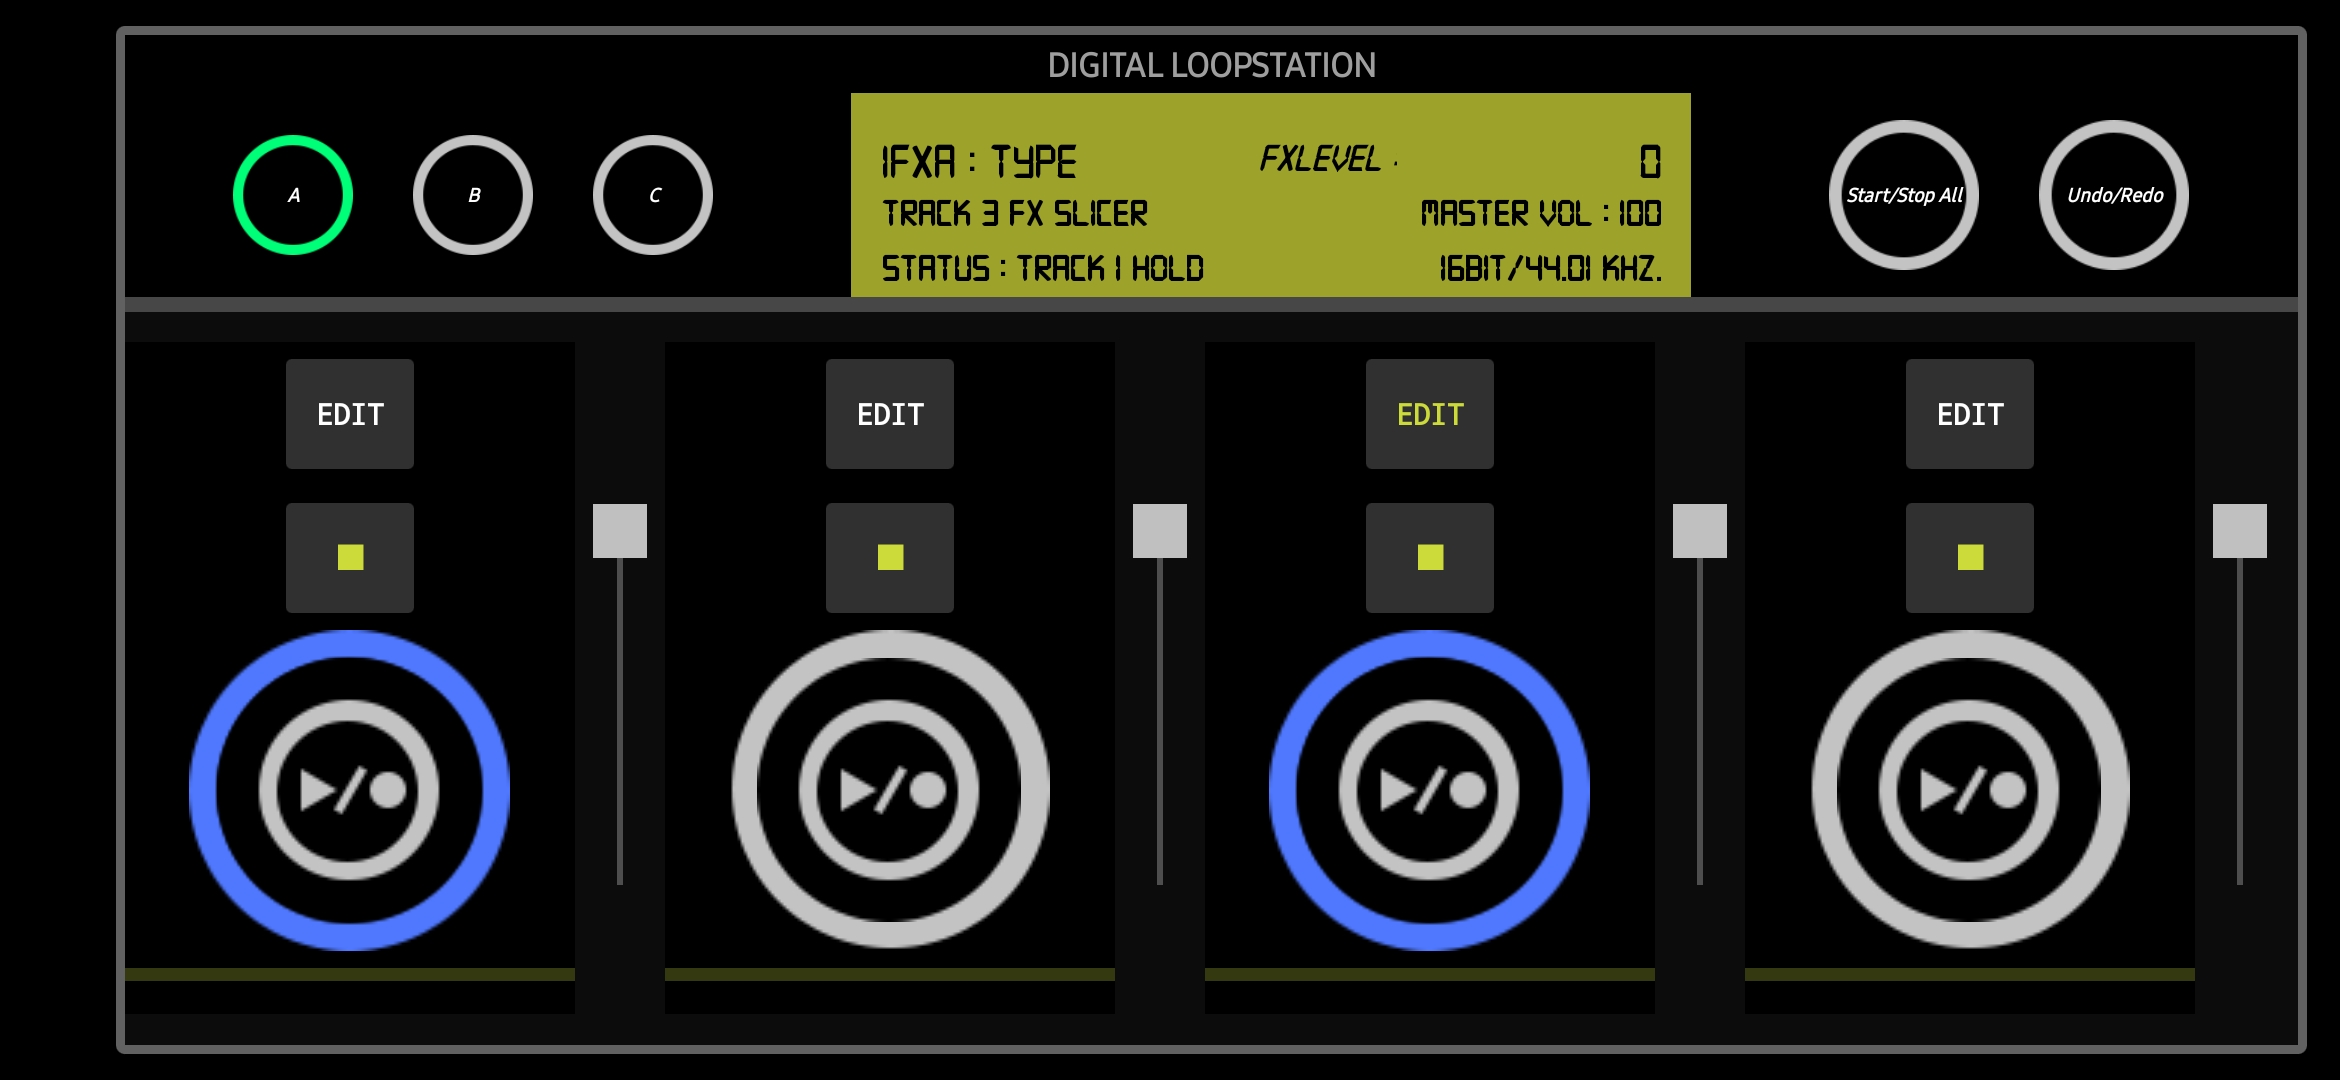
Task: Switch to bank C circle
Action: coord(653,195)
